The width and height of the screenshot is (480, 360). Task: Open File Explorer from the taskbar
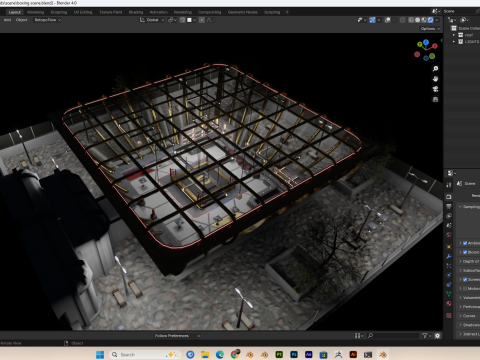[x=205, y=355]
